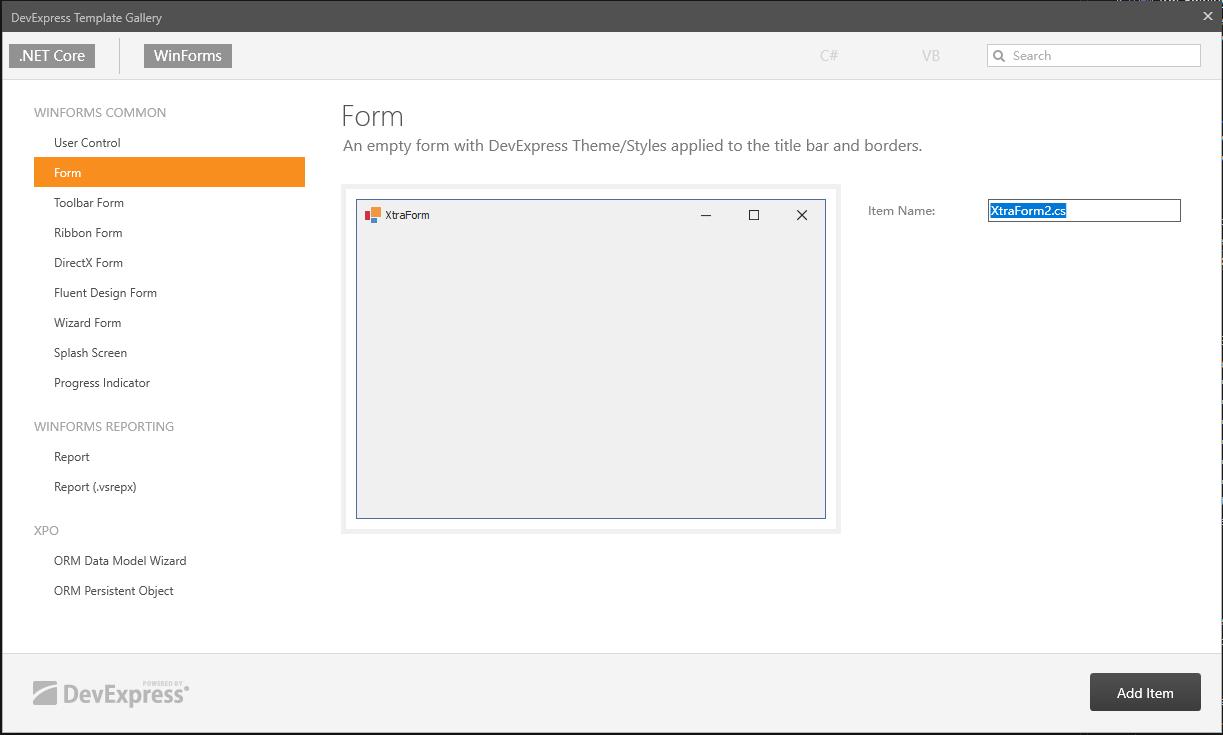This screenshot has width=1223, height=735.
Task: Click the Add Item button
Action: (1144, 691)
